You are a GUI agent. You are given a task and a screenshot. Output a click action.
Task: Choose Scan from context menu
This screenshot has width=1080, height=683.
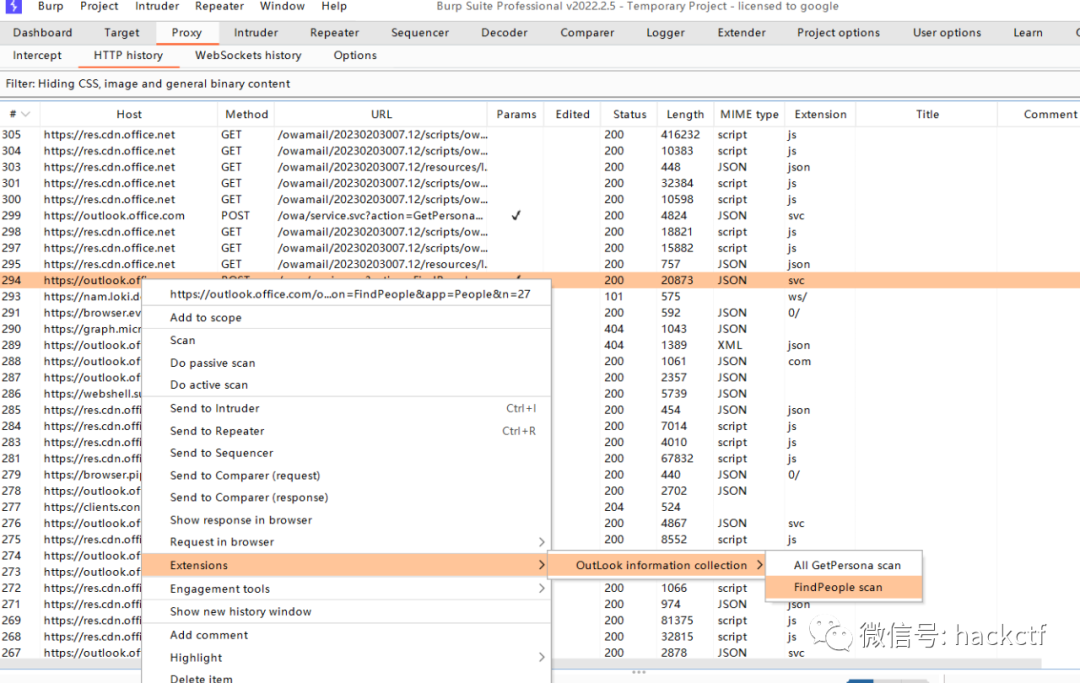pyautogui.click(x=346, y=340)
